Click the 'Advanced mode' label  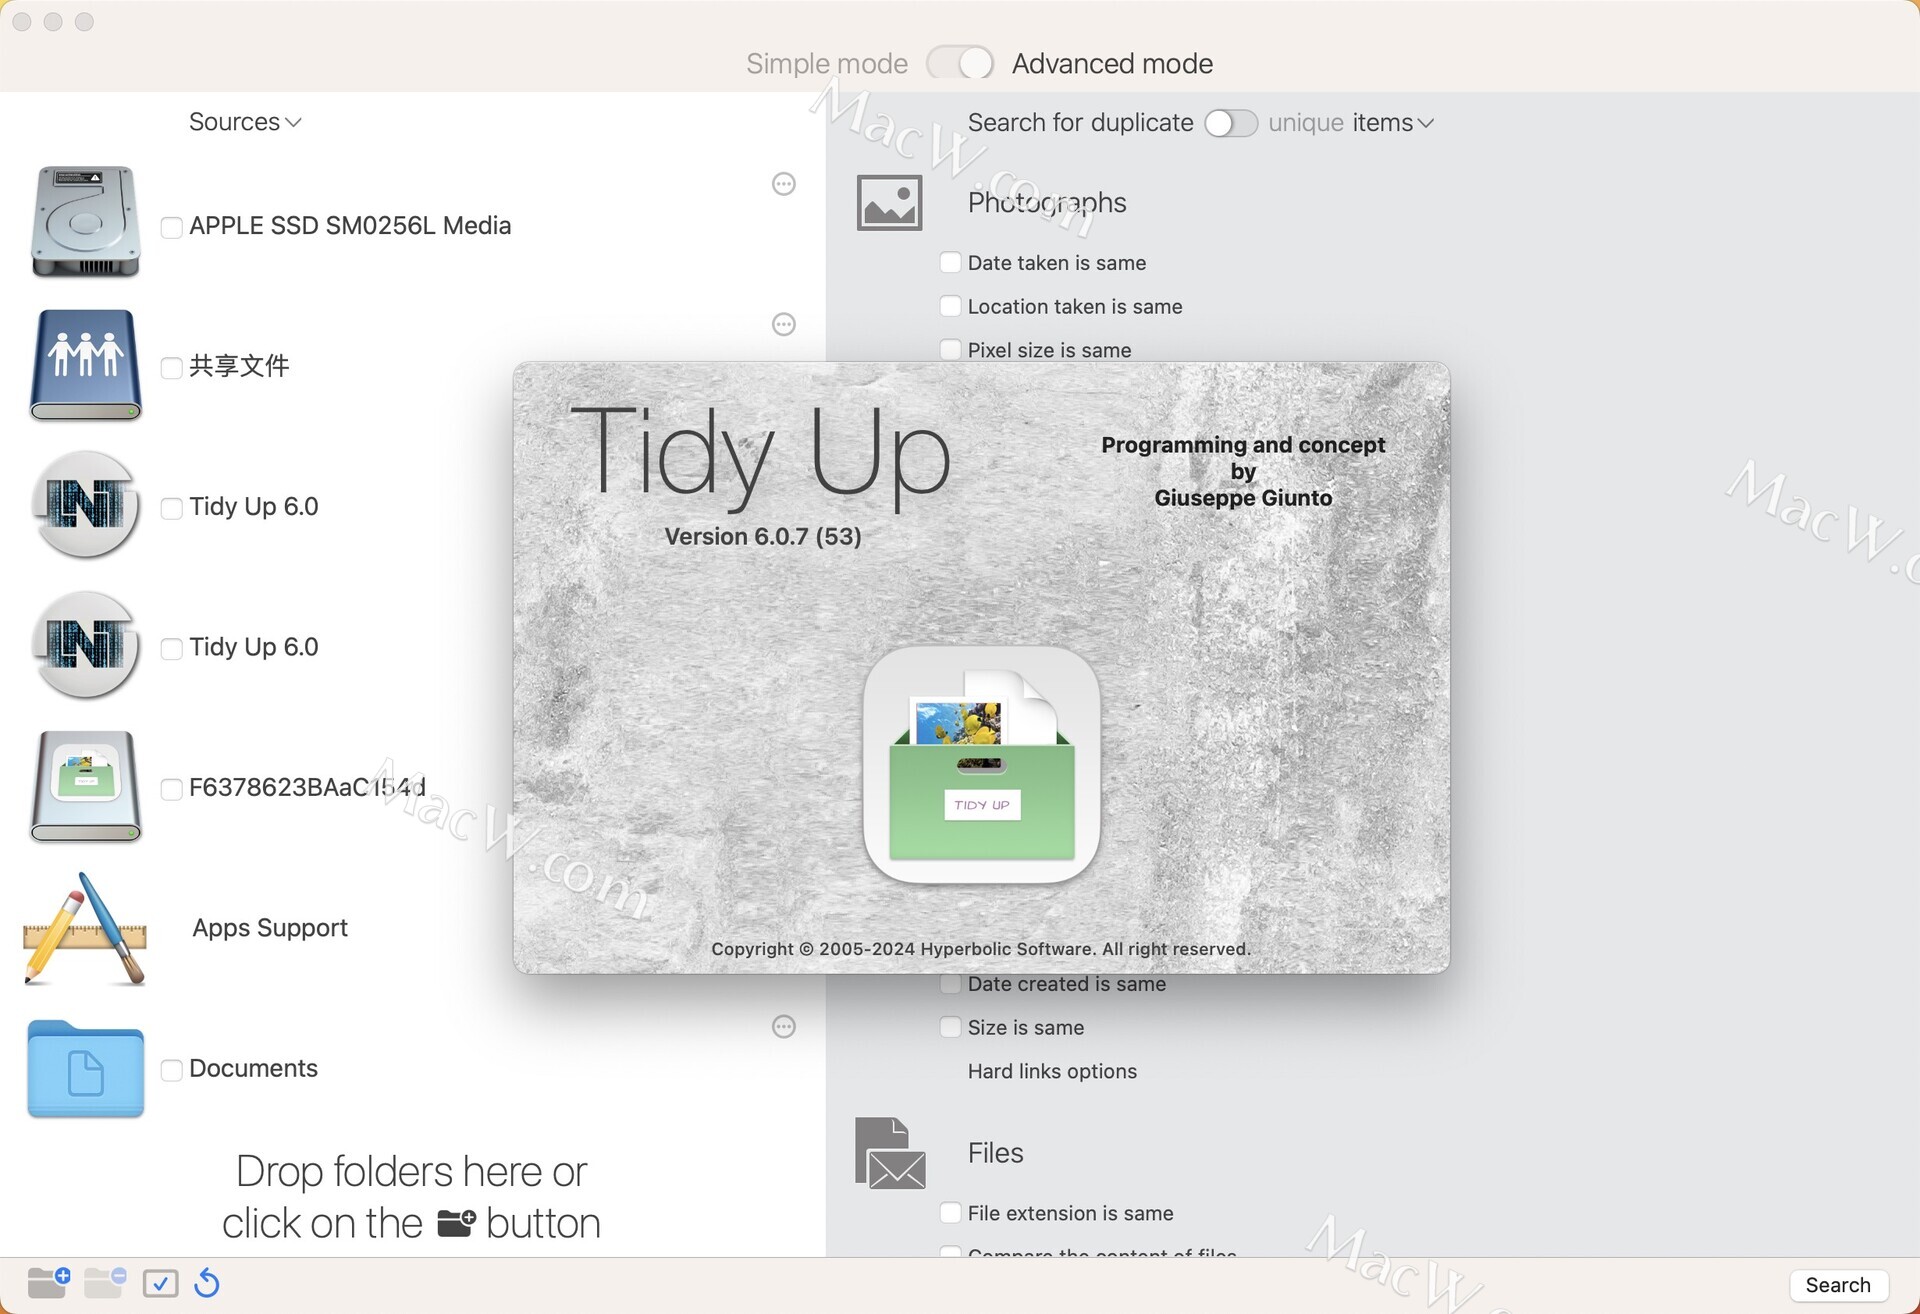pyautogui.click(x=1112, y=64)
